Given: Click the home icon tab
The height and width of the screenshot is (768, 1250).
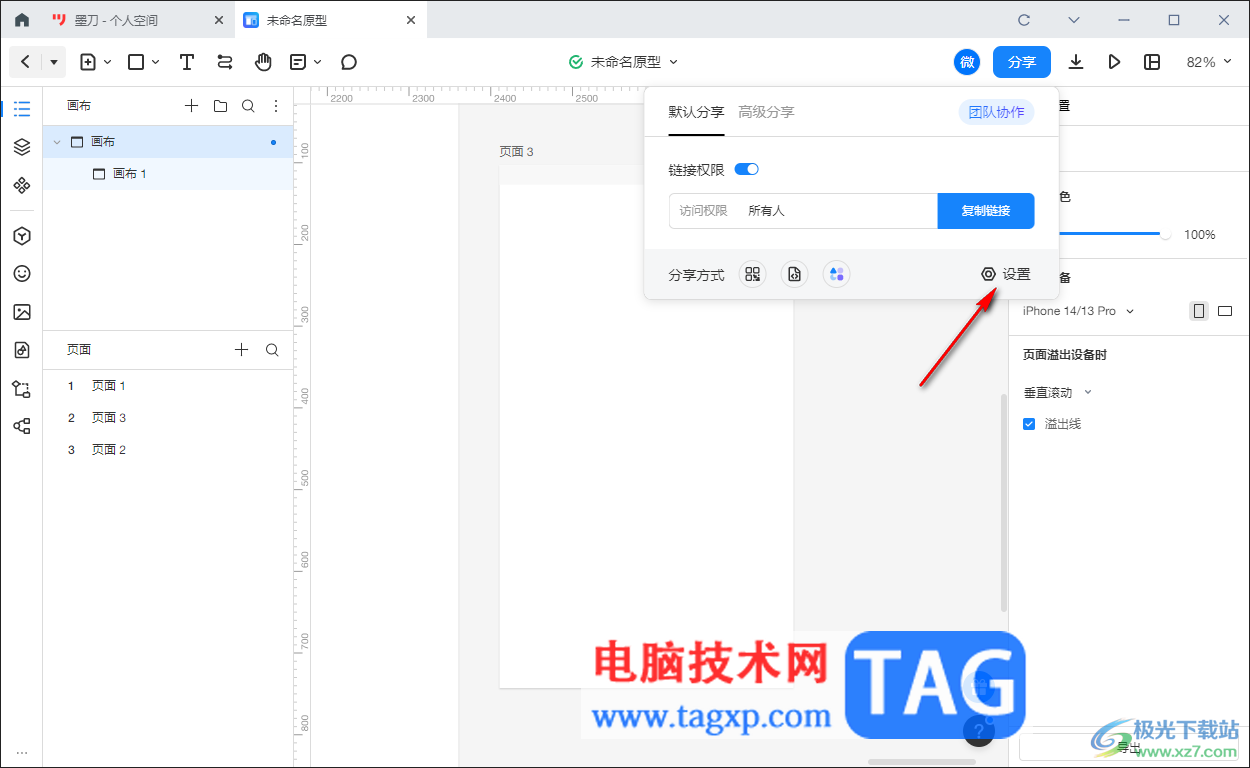Looking at the screenshot, I should (x=22, y=20).
